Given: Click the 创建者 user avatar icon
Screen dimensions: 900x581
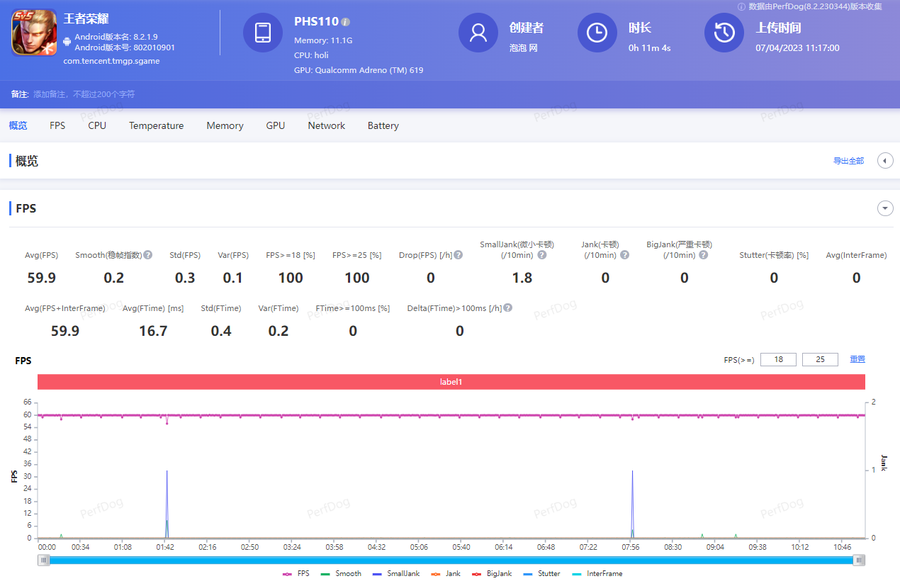Looking at the screenshot, I should tap(478, 33).
